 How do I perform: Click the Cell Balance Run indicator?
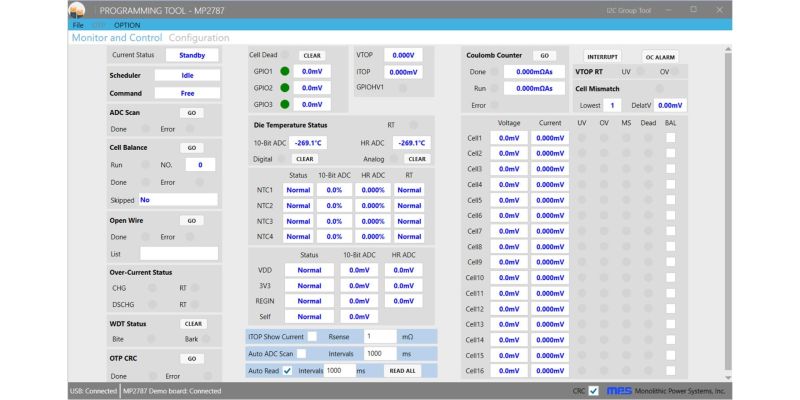pyautogui.click(x=145, y=165)
